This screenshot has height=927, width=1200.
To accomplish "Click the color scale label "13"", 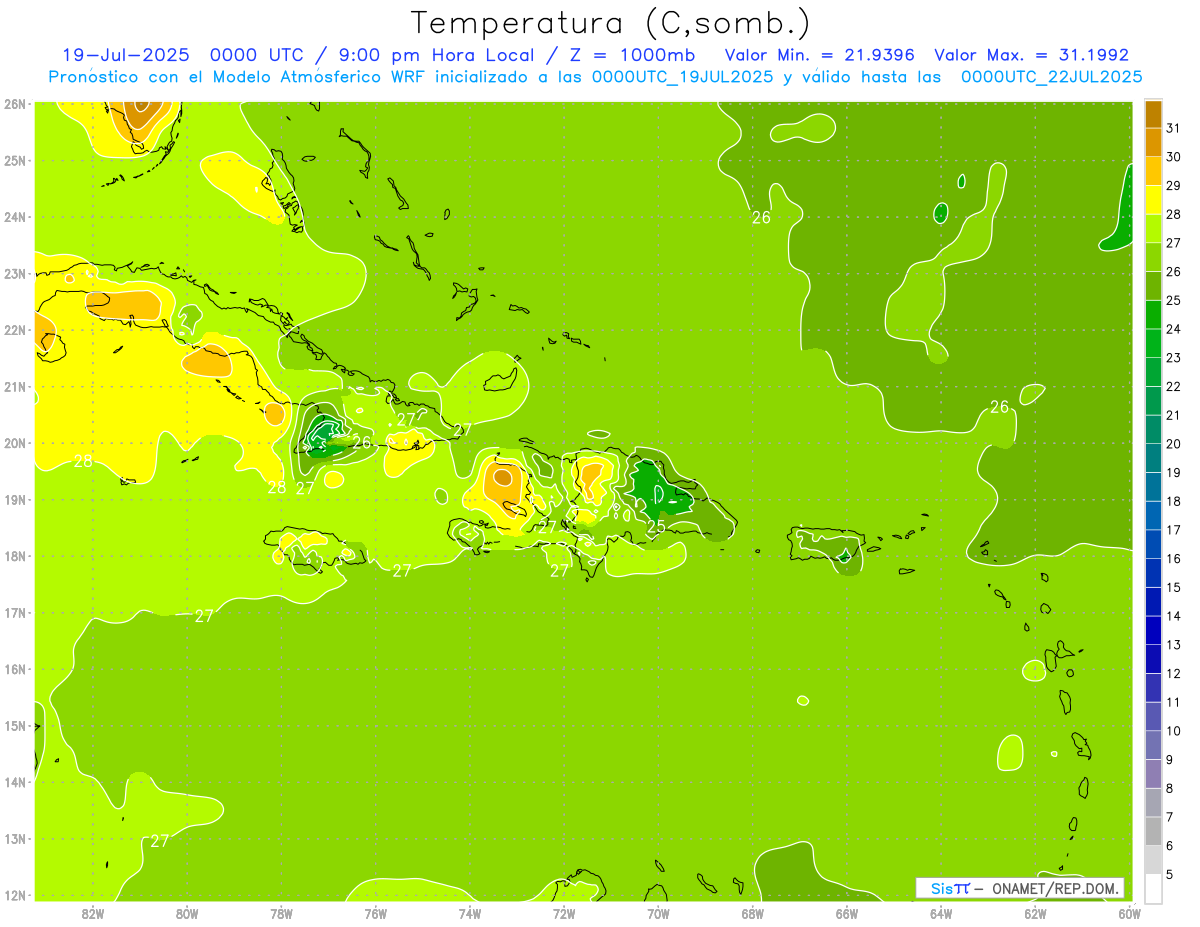I will pos(1174,644).
